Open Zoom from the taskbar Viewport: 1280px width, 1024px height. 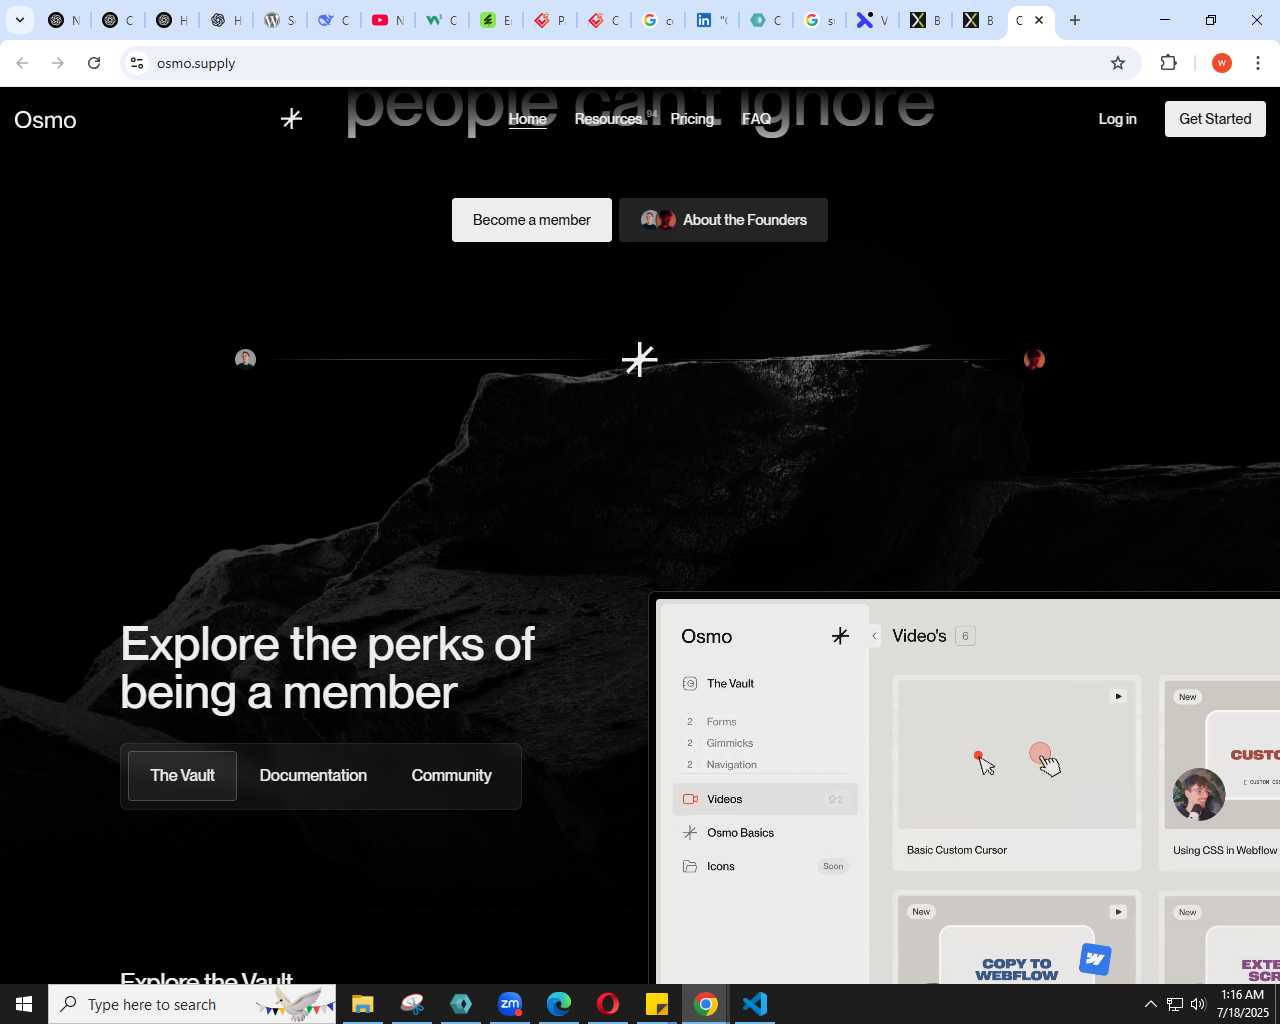click(510, 1004)
